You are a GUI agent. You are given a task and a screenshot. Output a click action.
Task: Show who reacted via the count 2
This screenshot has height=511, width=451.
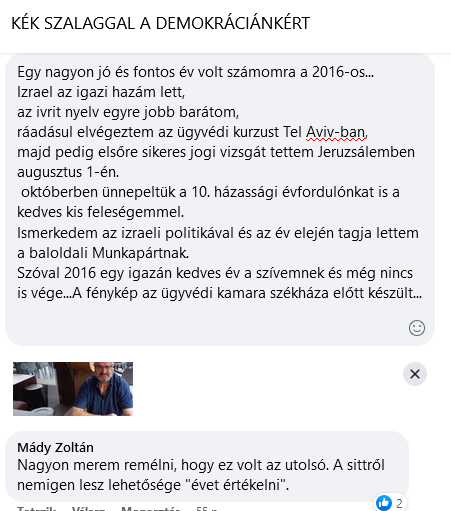(x=399, y=503)
